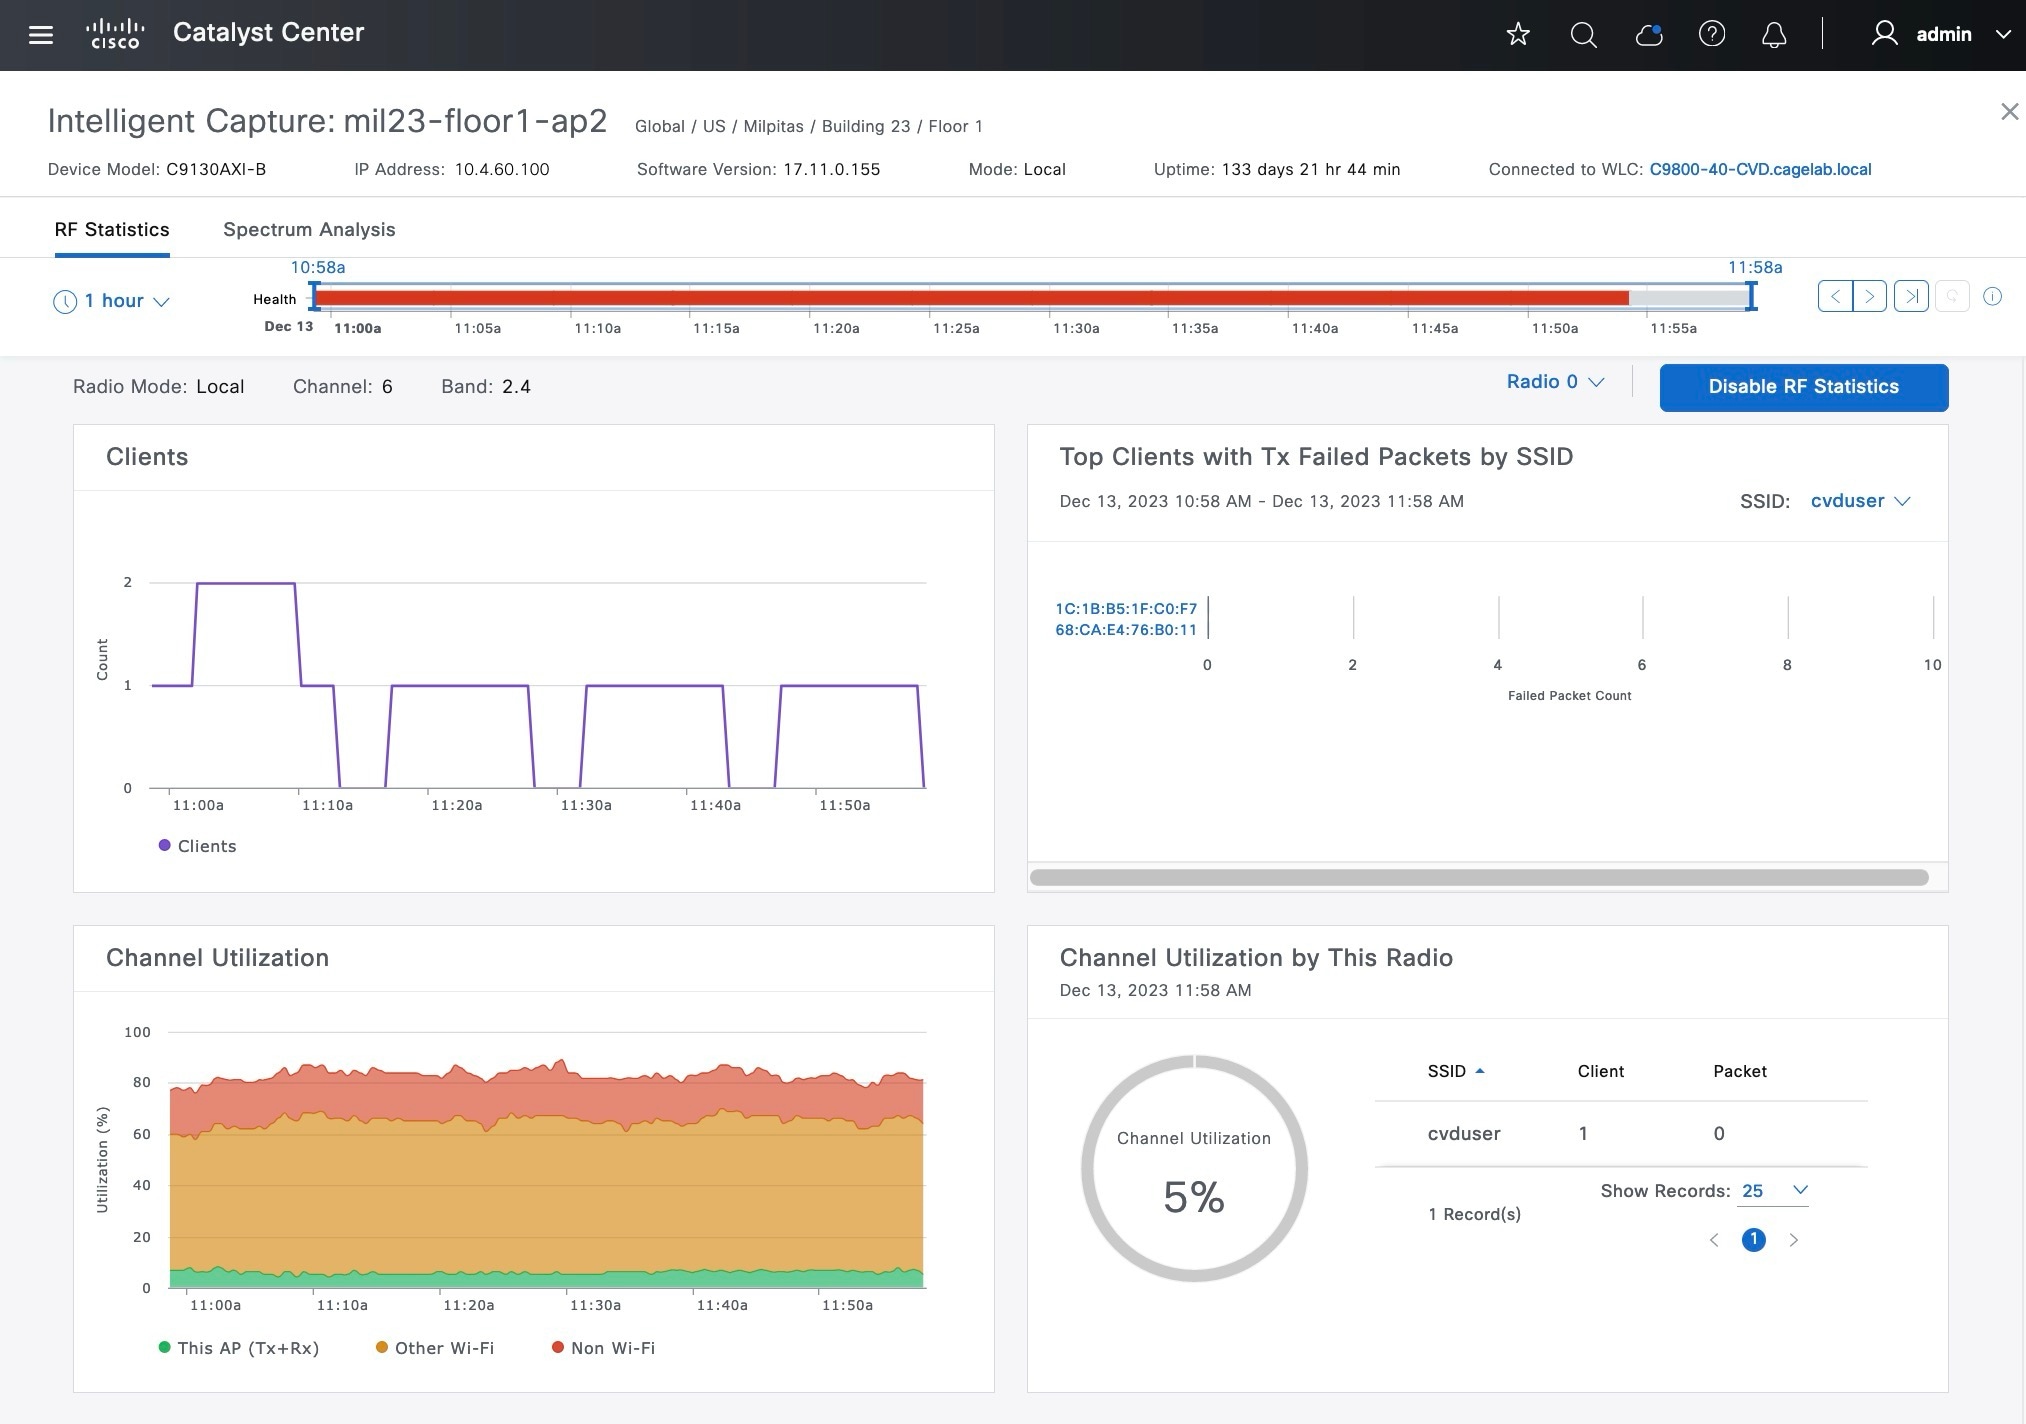Open the help question mark icon
Viewport: 2026px width, 1424px height.
click(x=1712, y=35)
